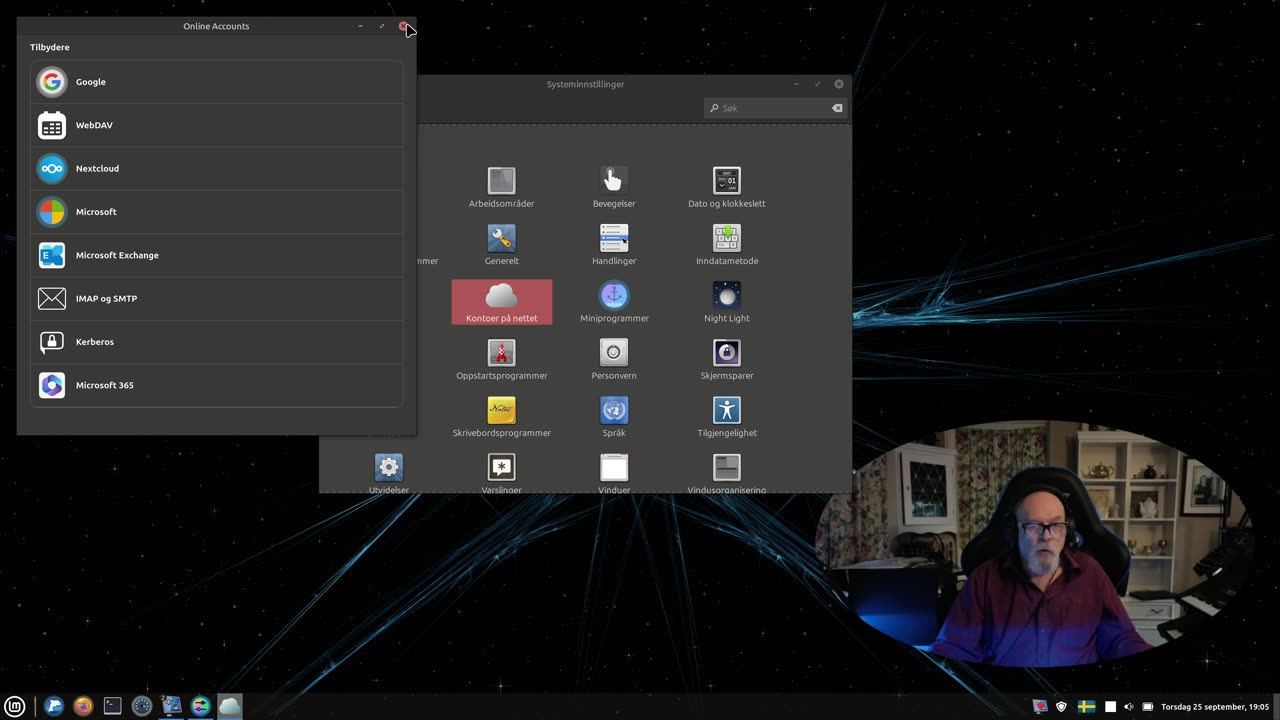The height and width of the screenshot is (720, 1280).
Task: Open Skjermsparer settings
Action: tap(727, 360)
